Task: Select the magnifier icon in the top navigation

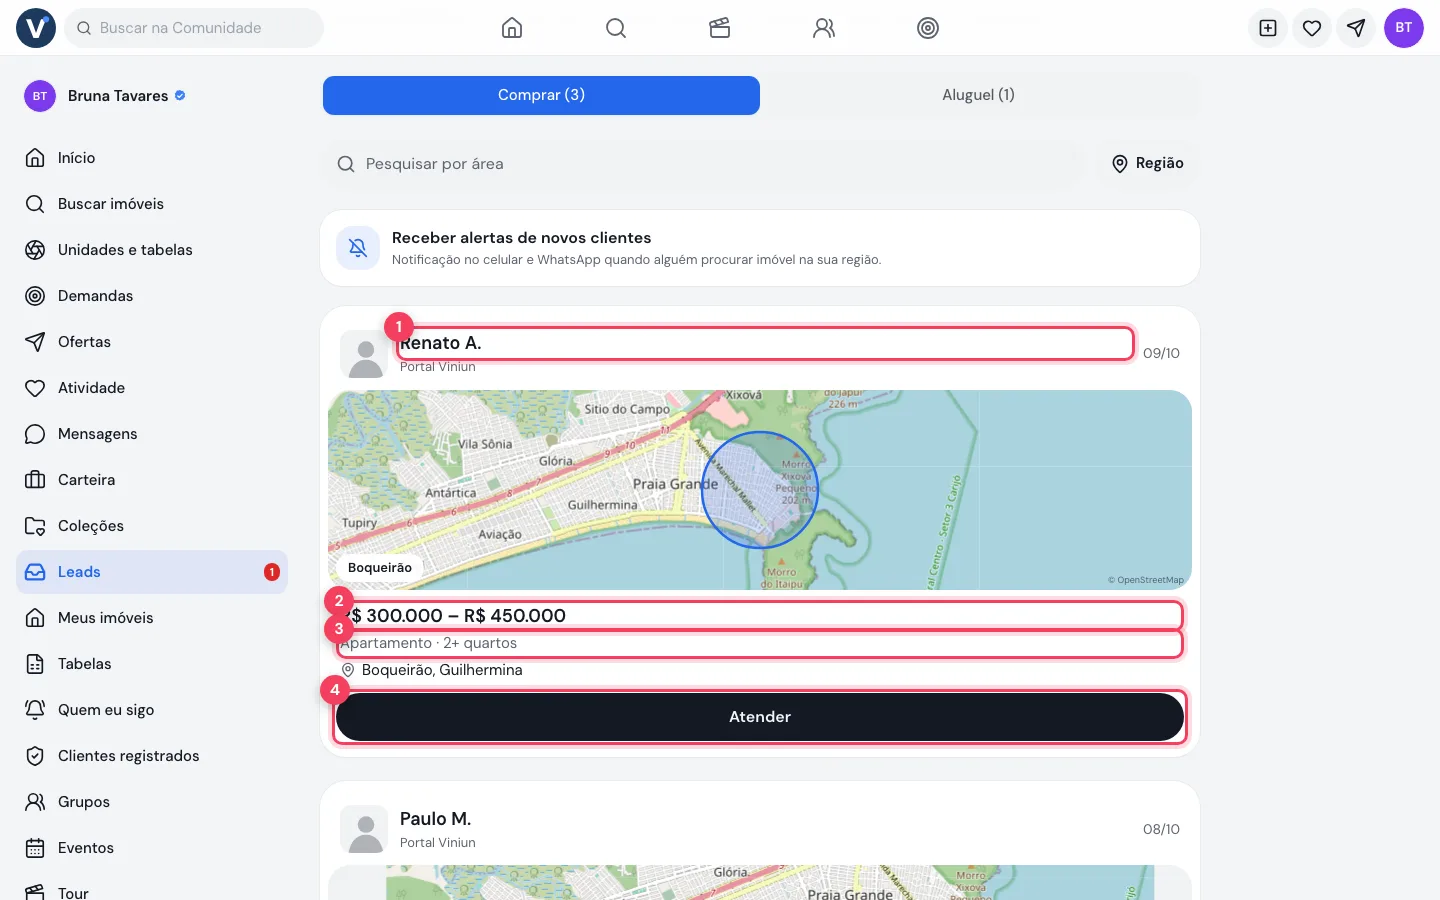Action: tap(616, 28)
